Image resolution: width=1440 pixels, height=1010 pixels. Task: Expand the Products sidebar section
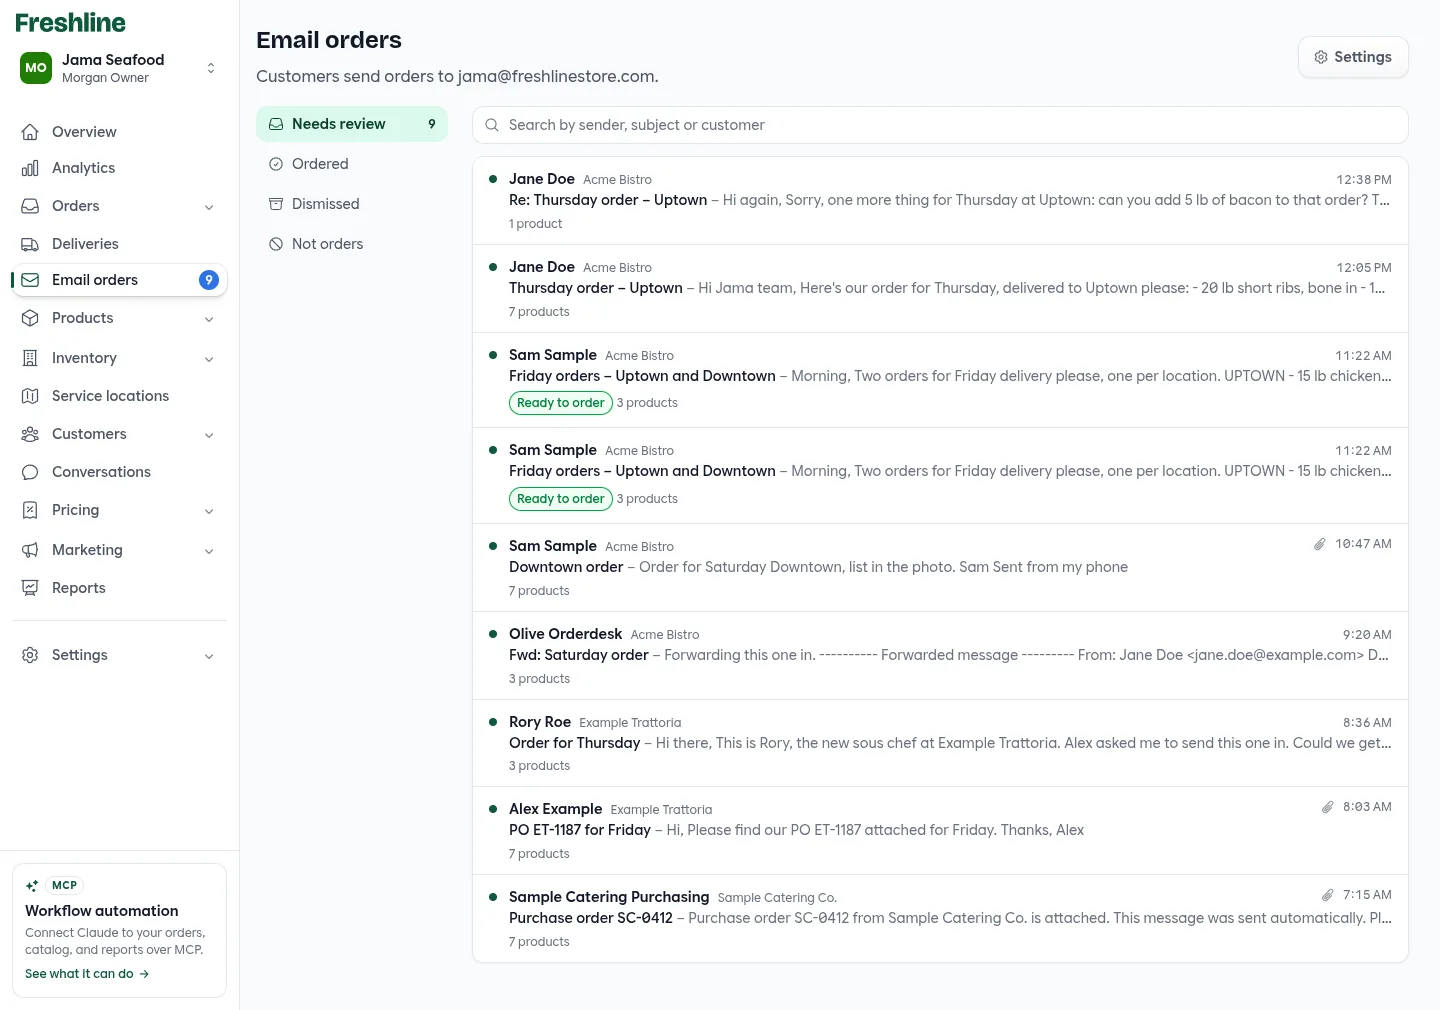pyautogui.click(x=209, y=319)
